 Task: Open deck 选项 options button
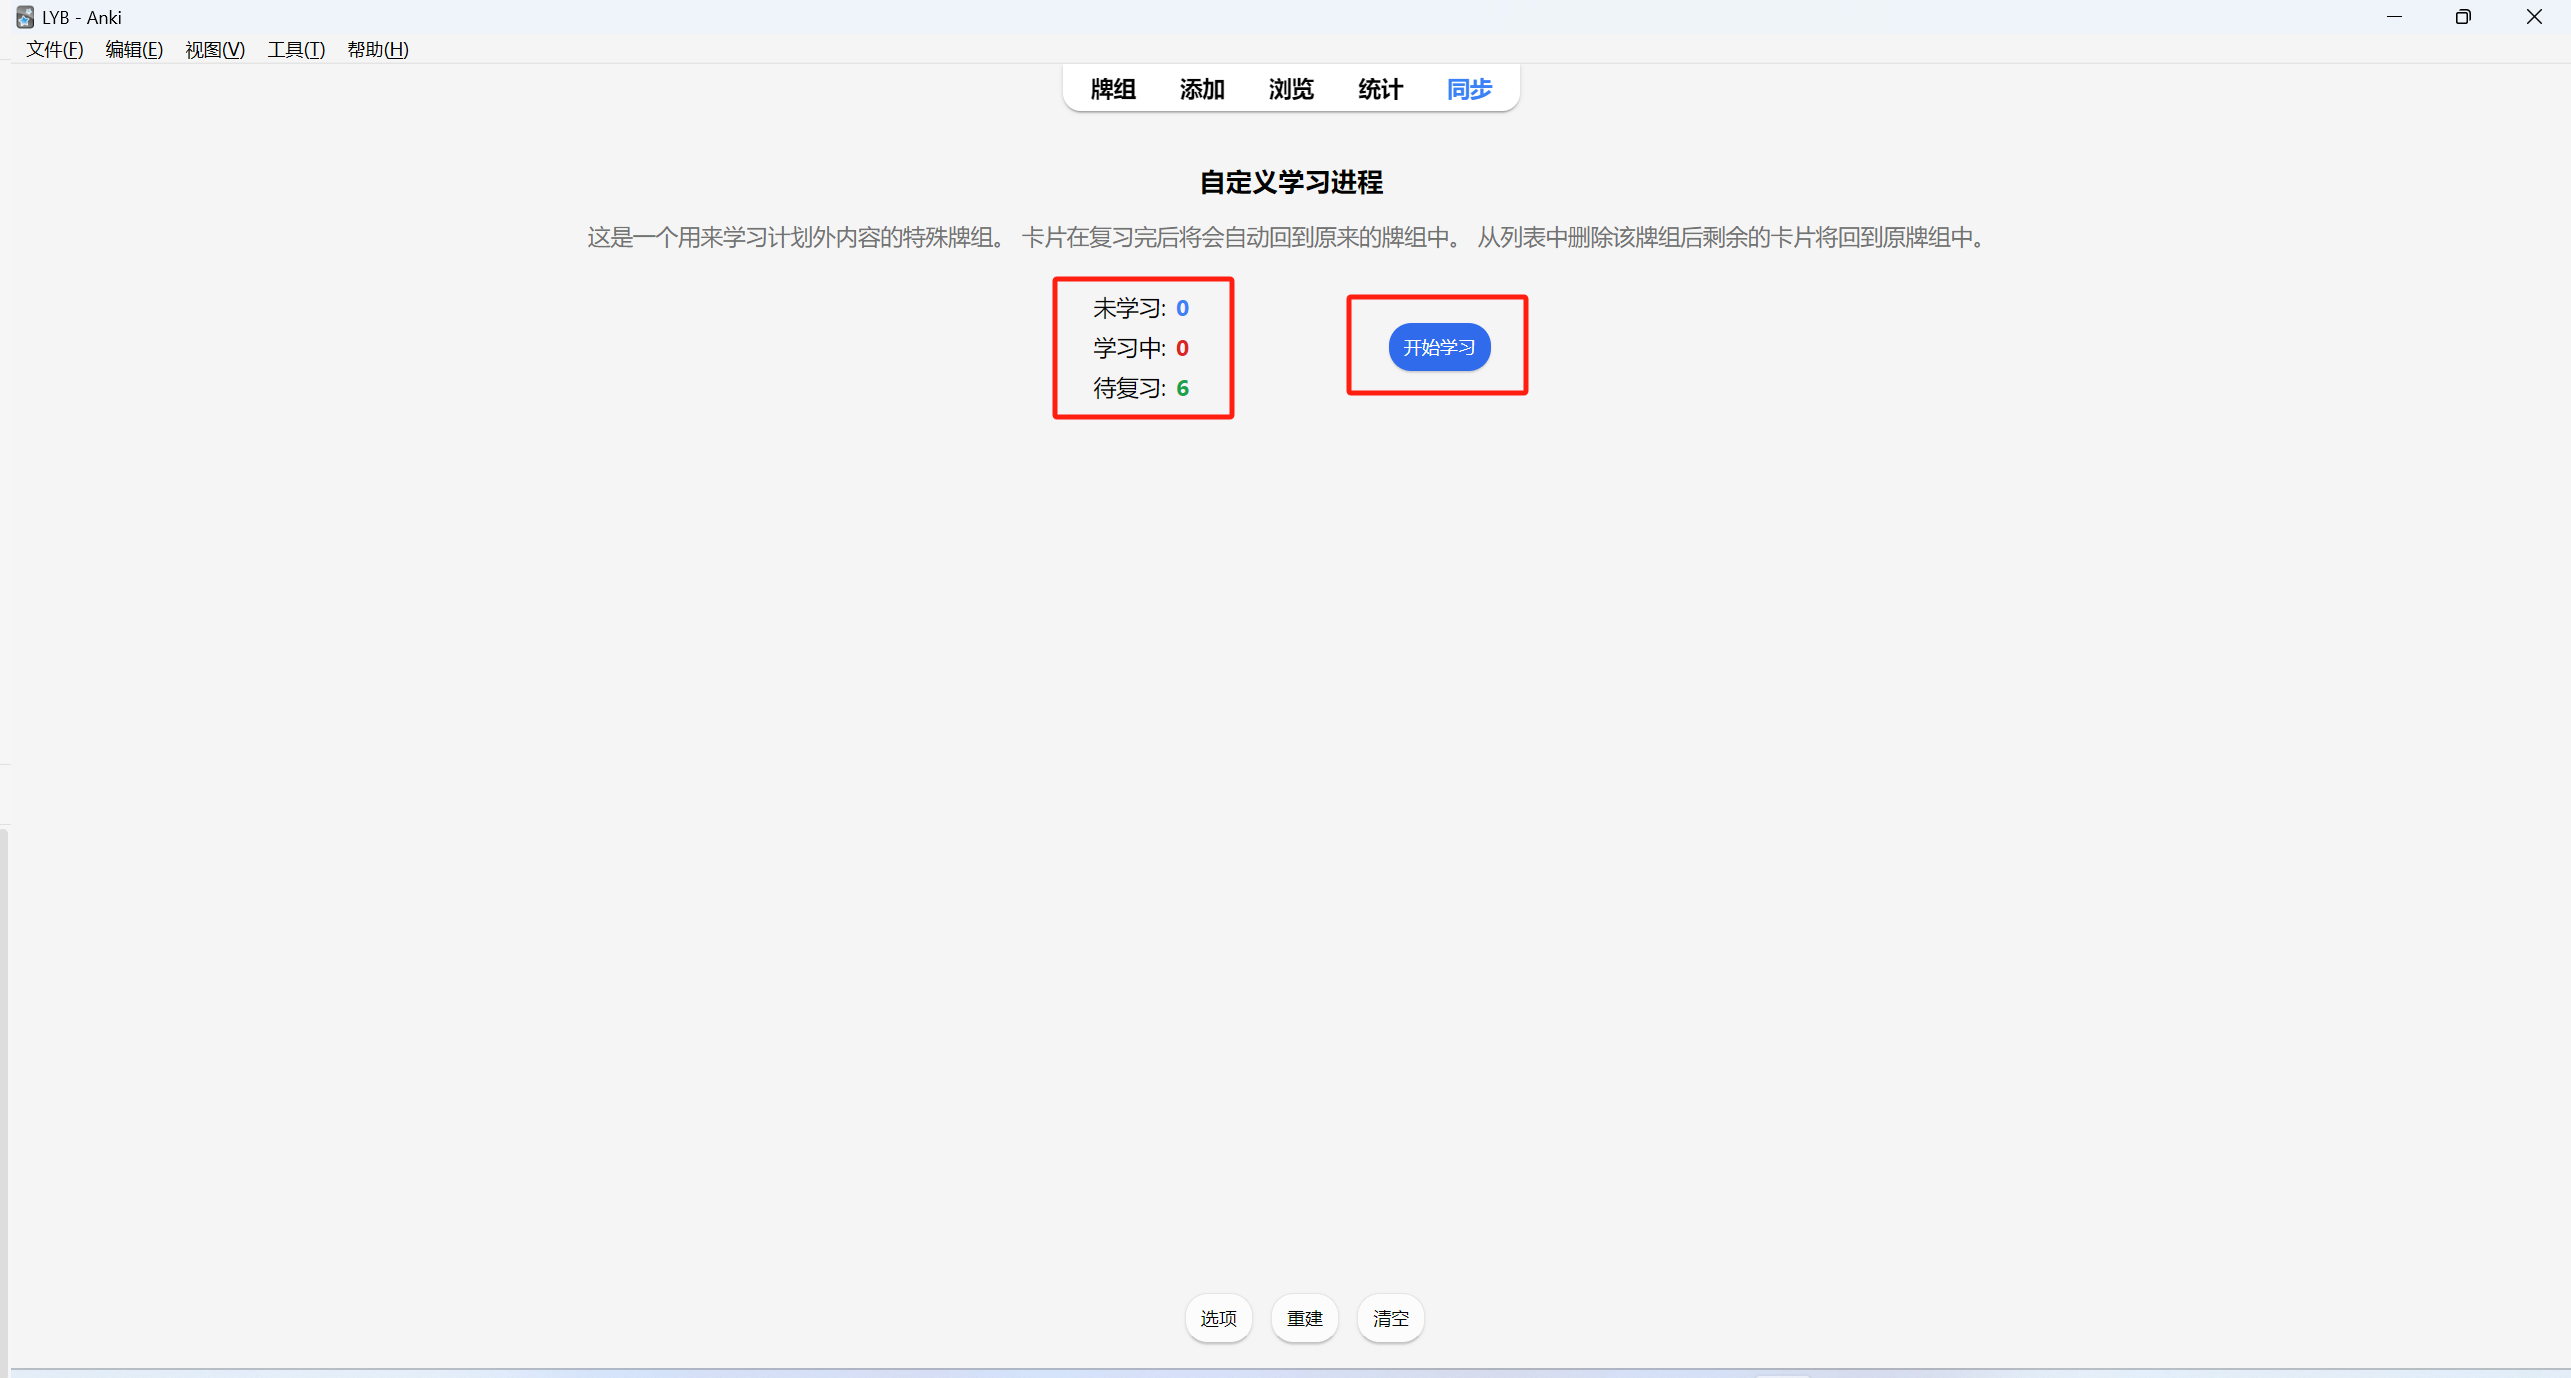[x=1218, y=1318]
